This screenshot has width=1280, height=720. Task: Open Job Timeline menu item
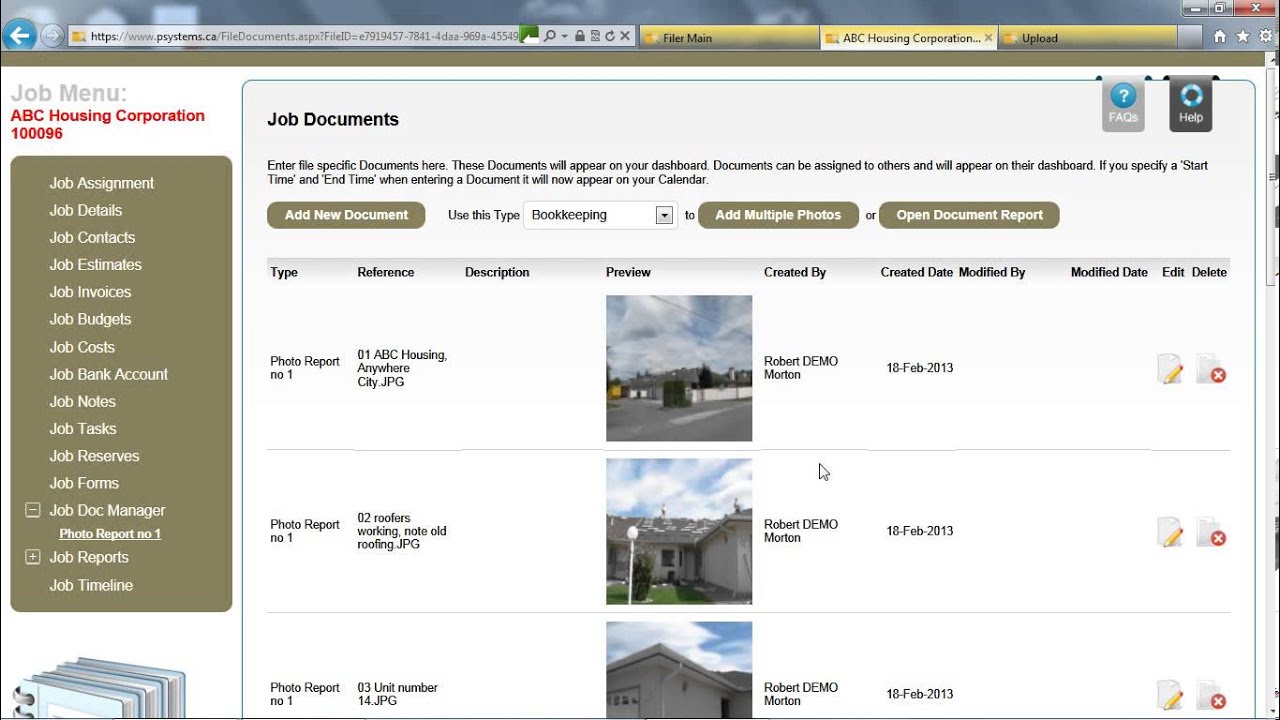91,585
